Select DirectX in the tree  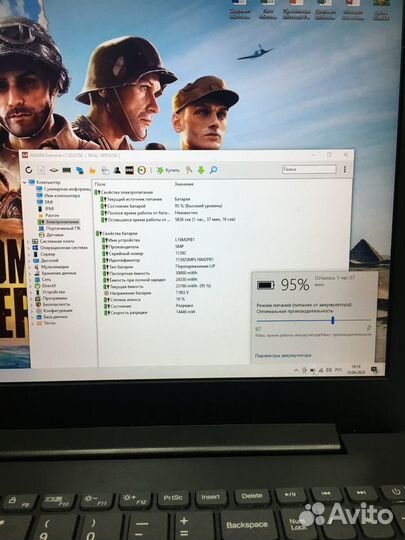tap(45, 286)
